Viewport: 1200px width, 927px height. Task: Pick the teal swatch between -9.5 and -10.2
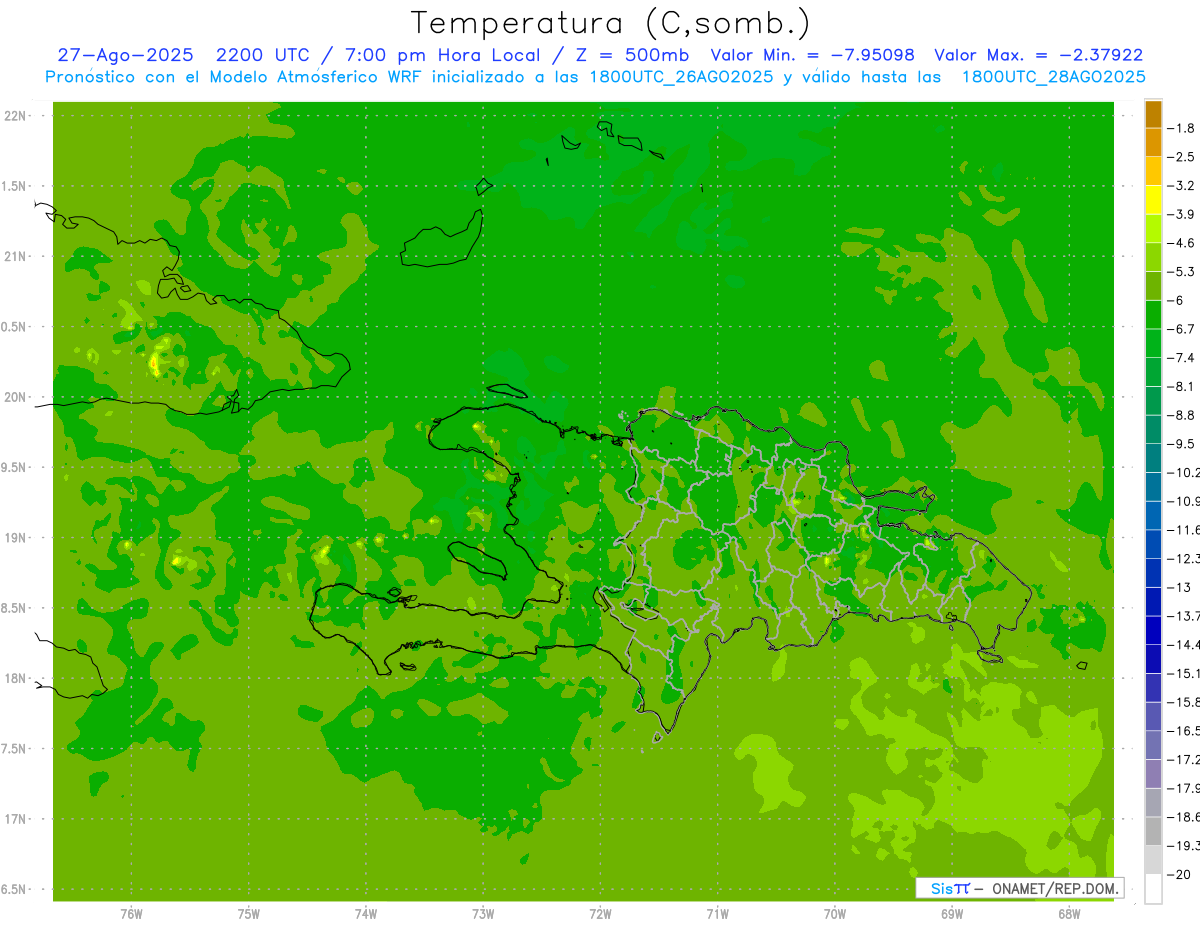pyautogui.click(x=1153, y=458)
